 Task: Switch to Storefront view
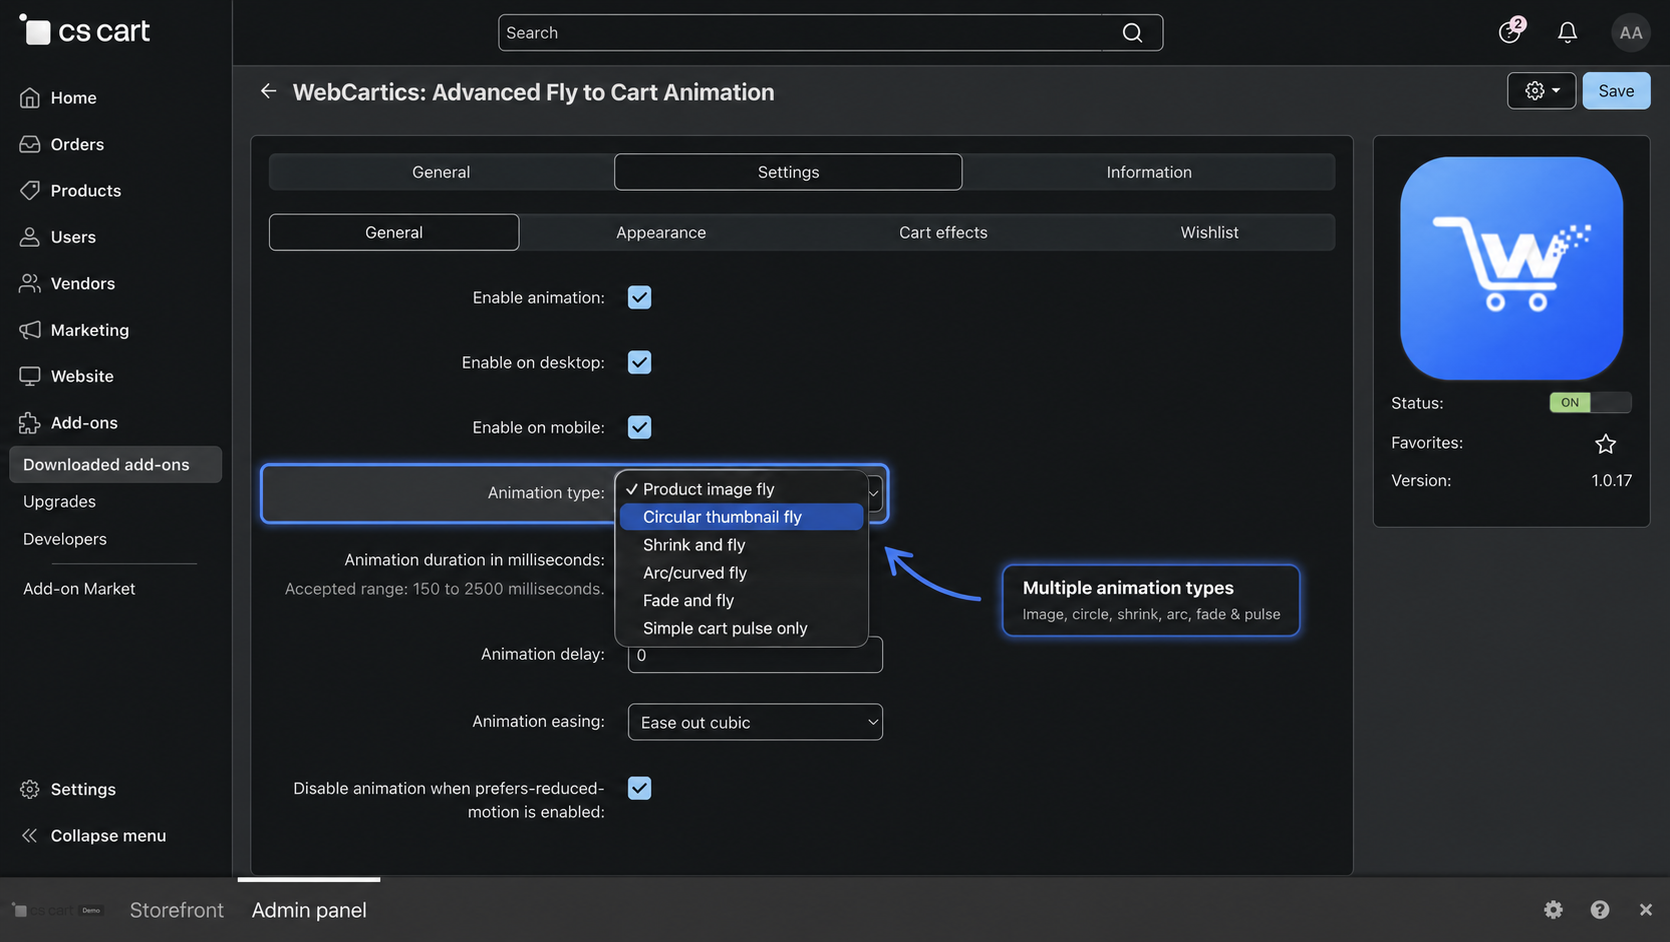[x=177, y=910]
